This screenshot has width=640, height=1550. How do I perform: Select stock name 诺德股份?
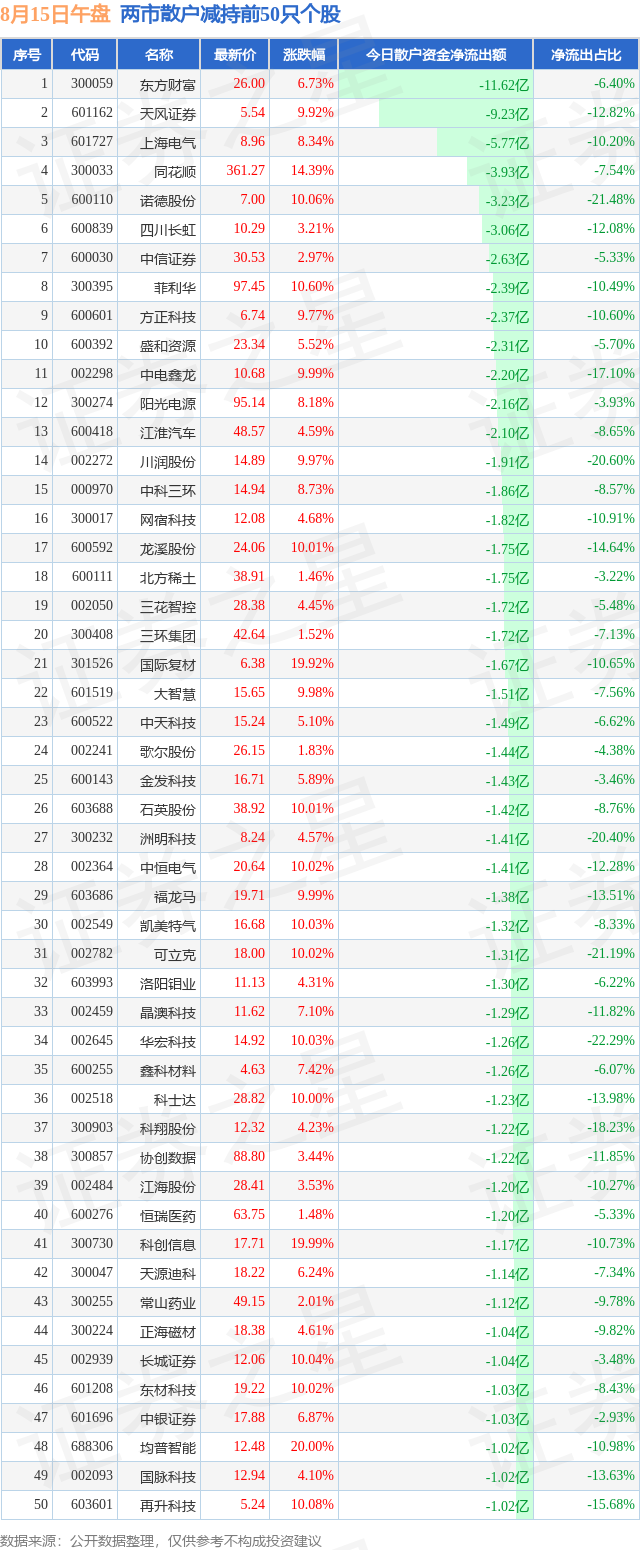[168, 200]
